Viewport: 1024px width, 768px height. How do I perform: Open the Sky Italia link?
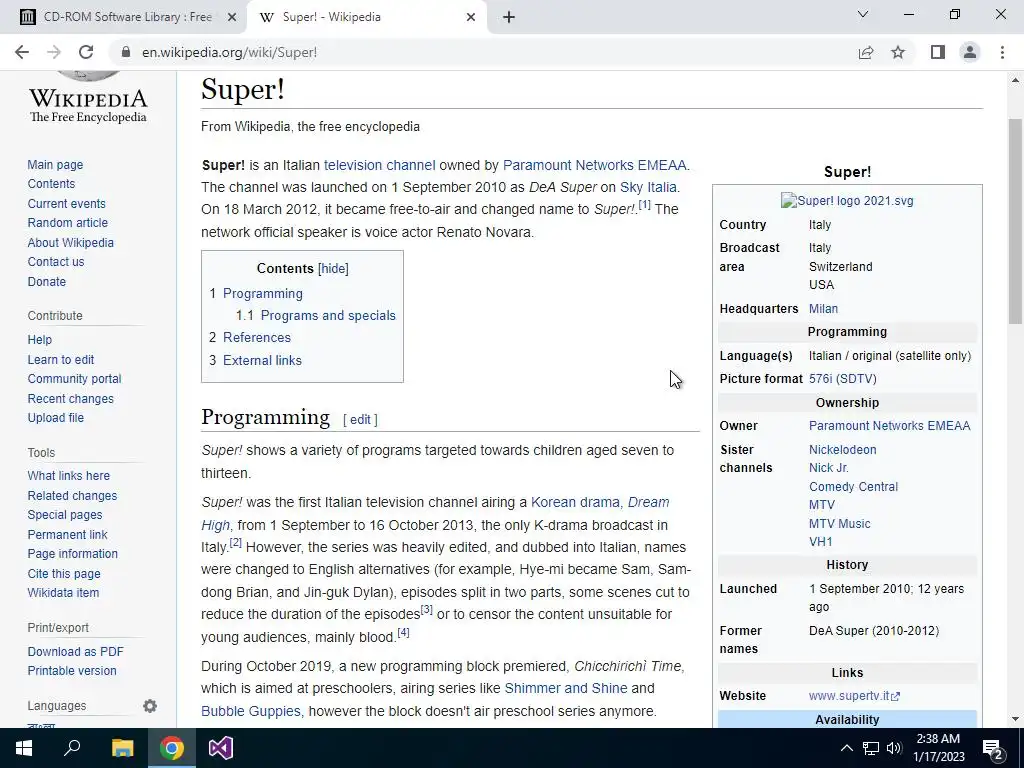[648, 187]
